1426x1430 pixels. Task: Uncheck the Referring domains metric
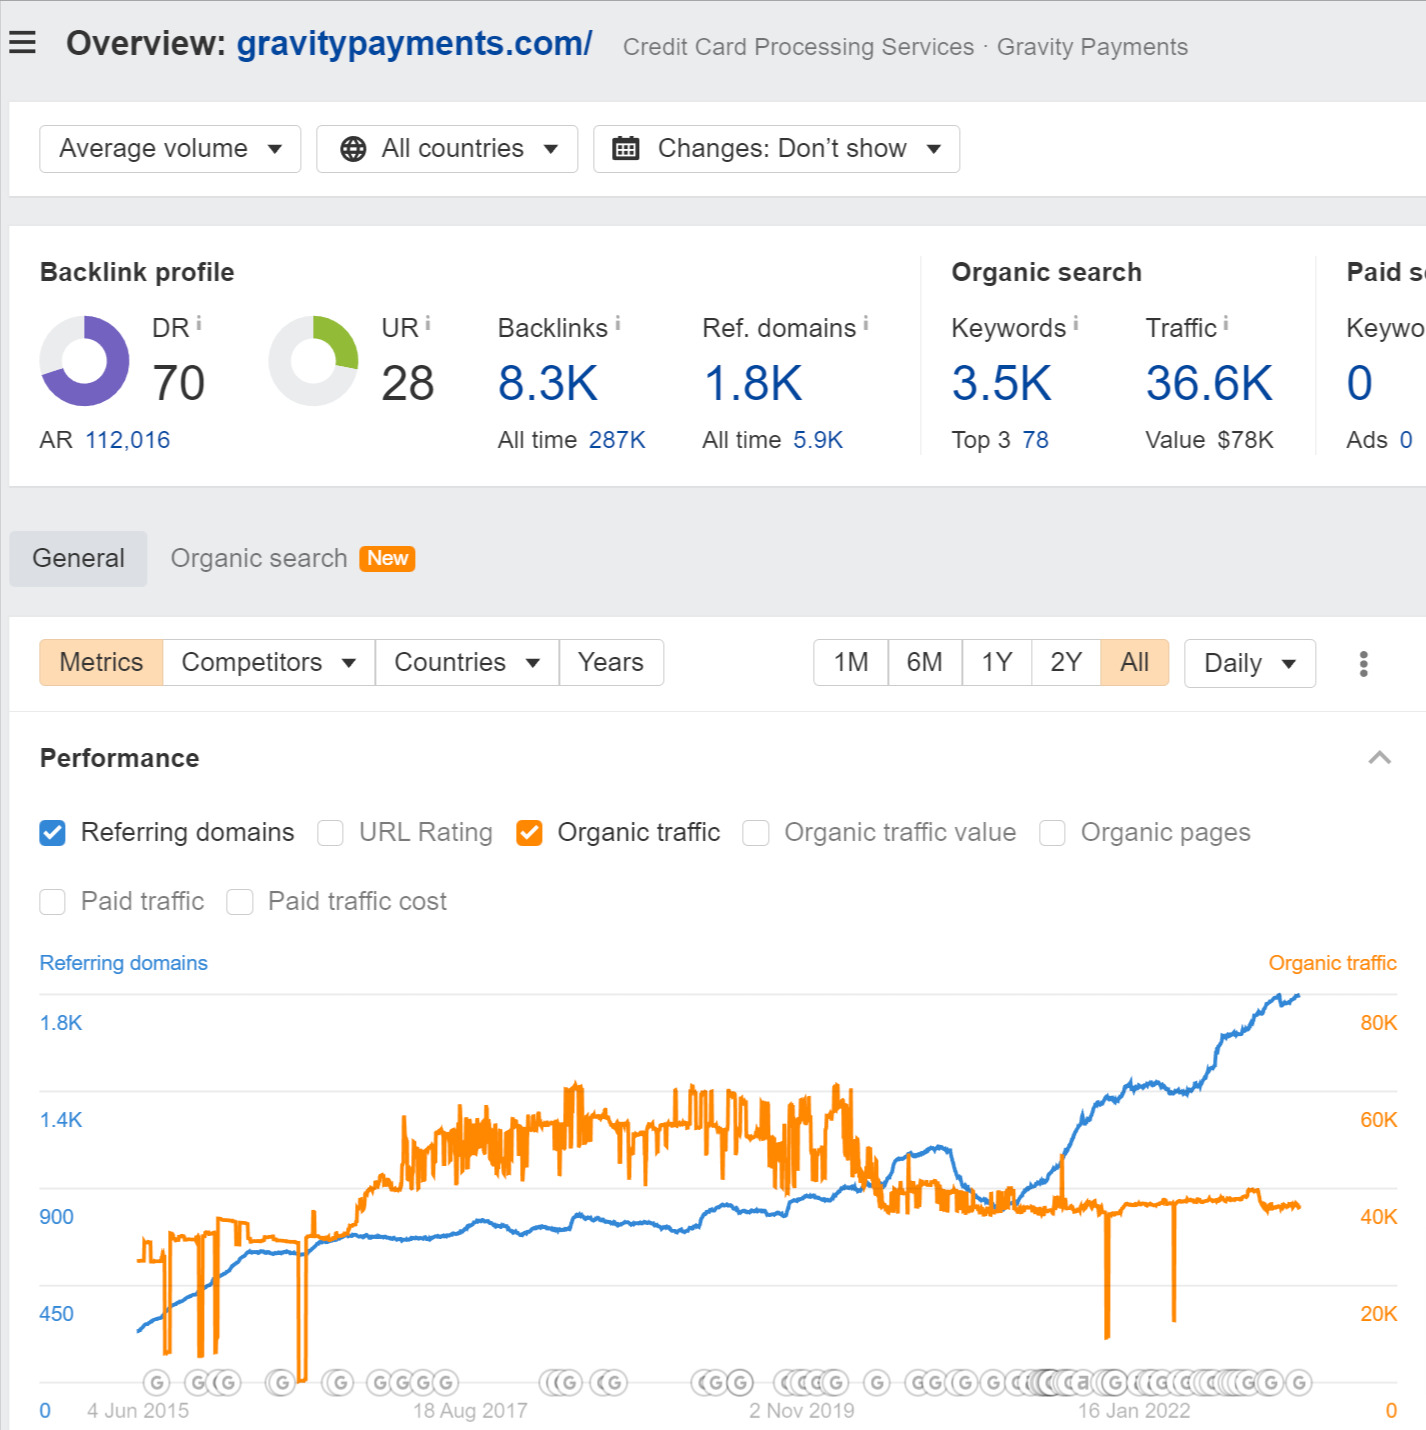(x=52, y=832)
